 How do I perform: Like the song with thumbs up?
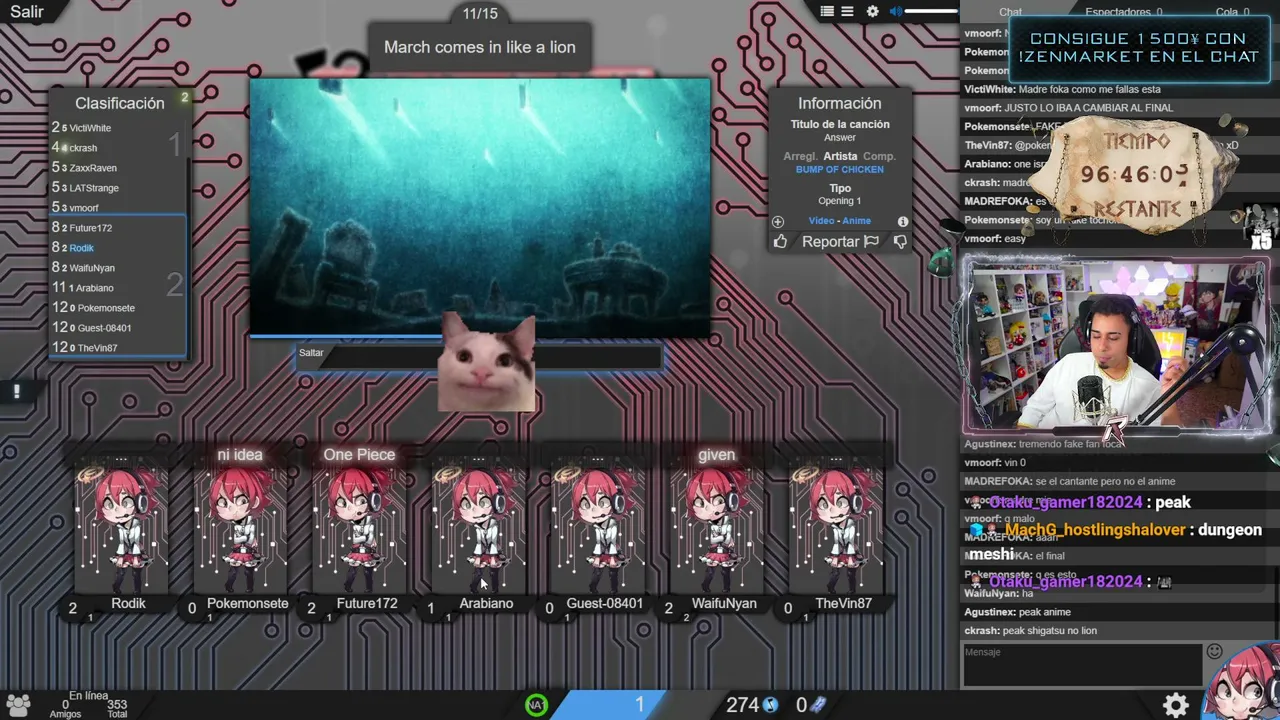click(780, 241)
